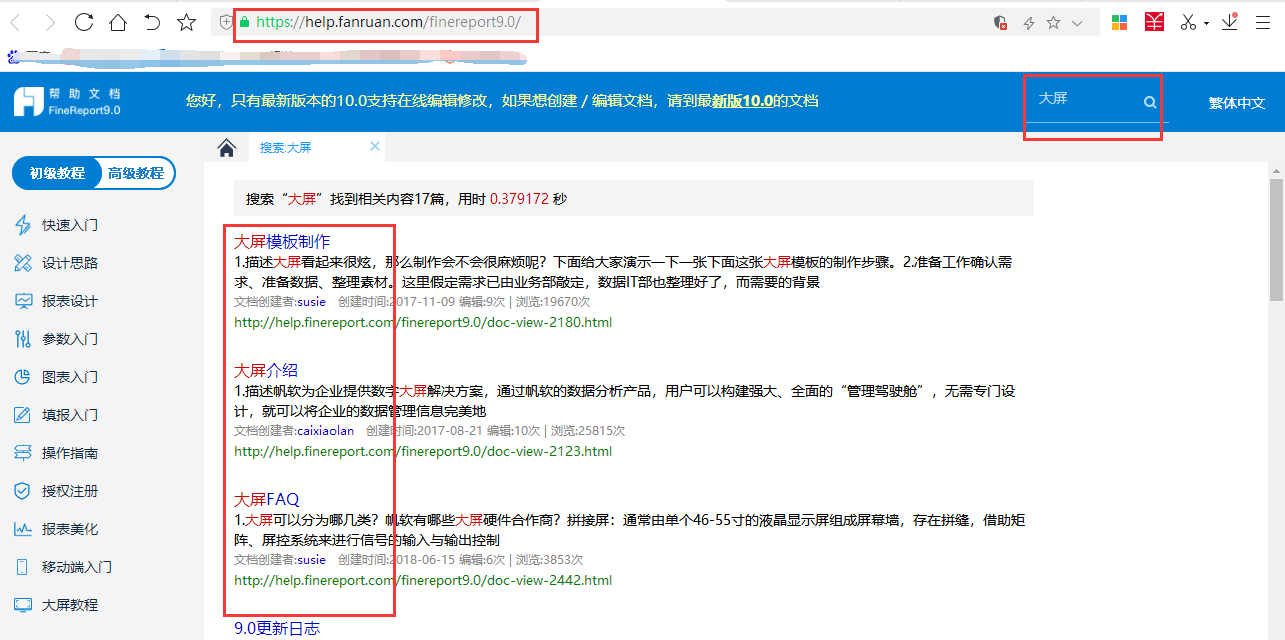The height and width of the screenshot is (640, 1285).
Task: Click the shield security icon in address bar
Action: [x=226, y=22]
